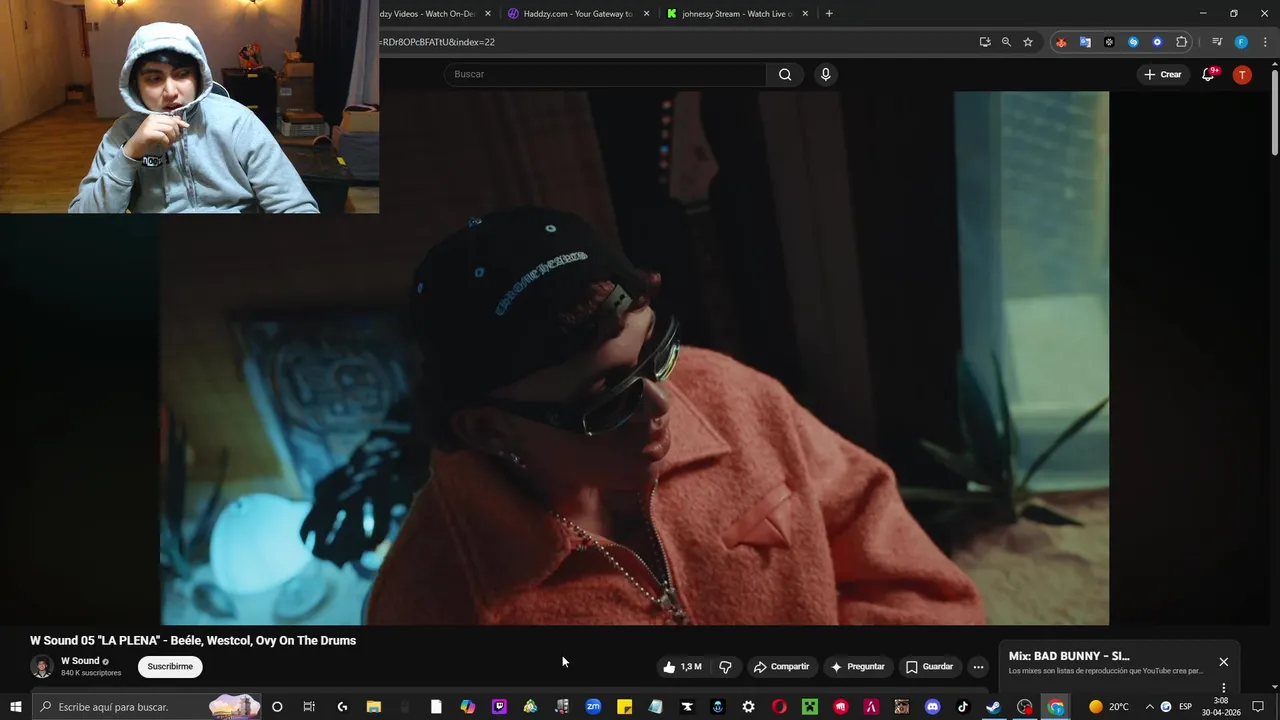Open Chrome profile avatar F
Image resolution: width=1280 pixels, height=720 pixels.
pos(1241,42)
